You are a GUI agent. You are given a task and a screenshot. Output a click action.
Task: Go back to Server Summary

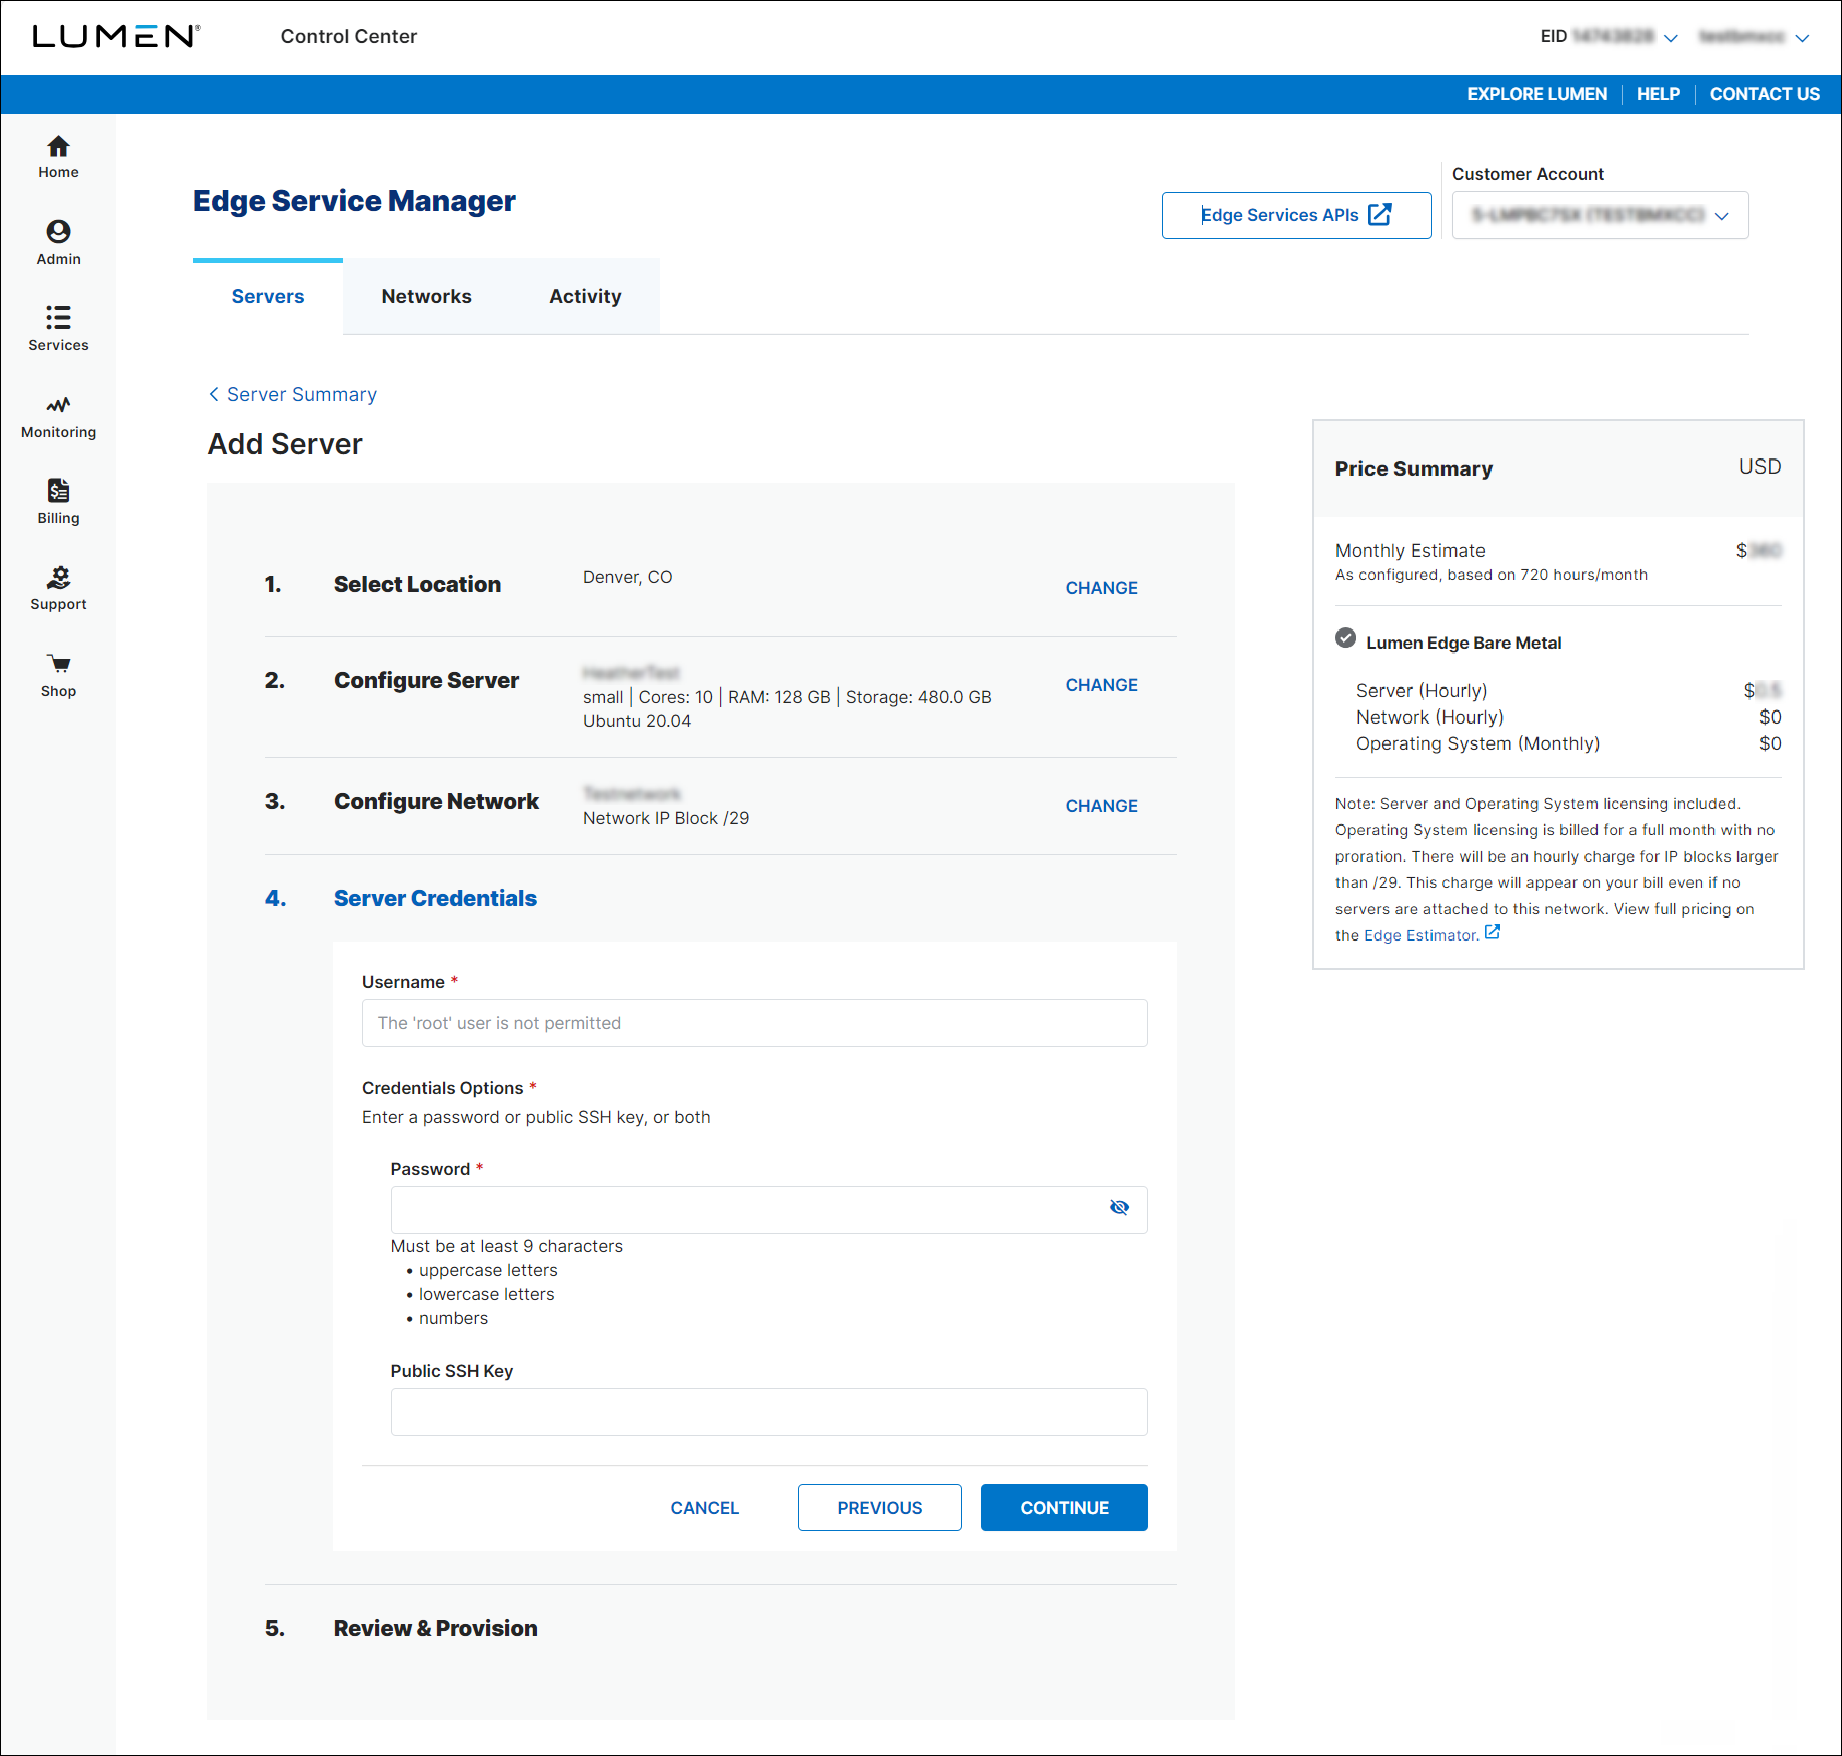pos(301,394)
